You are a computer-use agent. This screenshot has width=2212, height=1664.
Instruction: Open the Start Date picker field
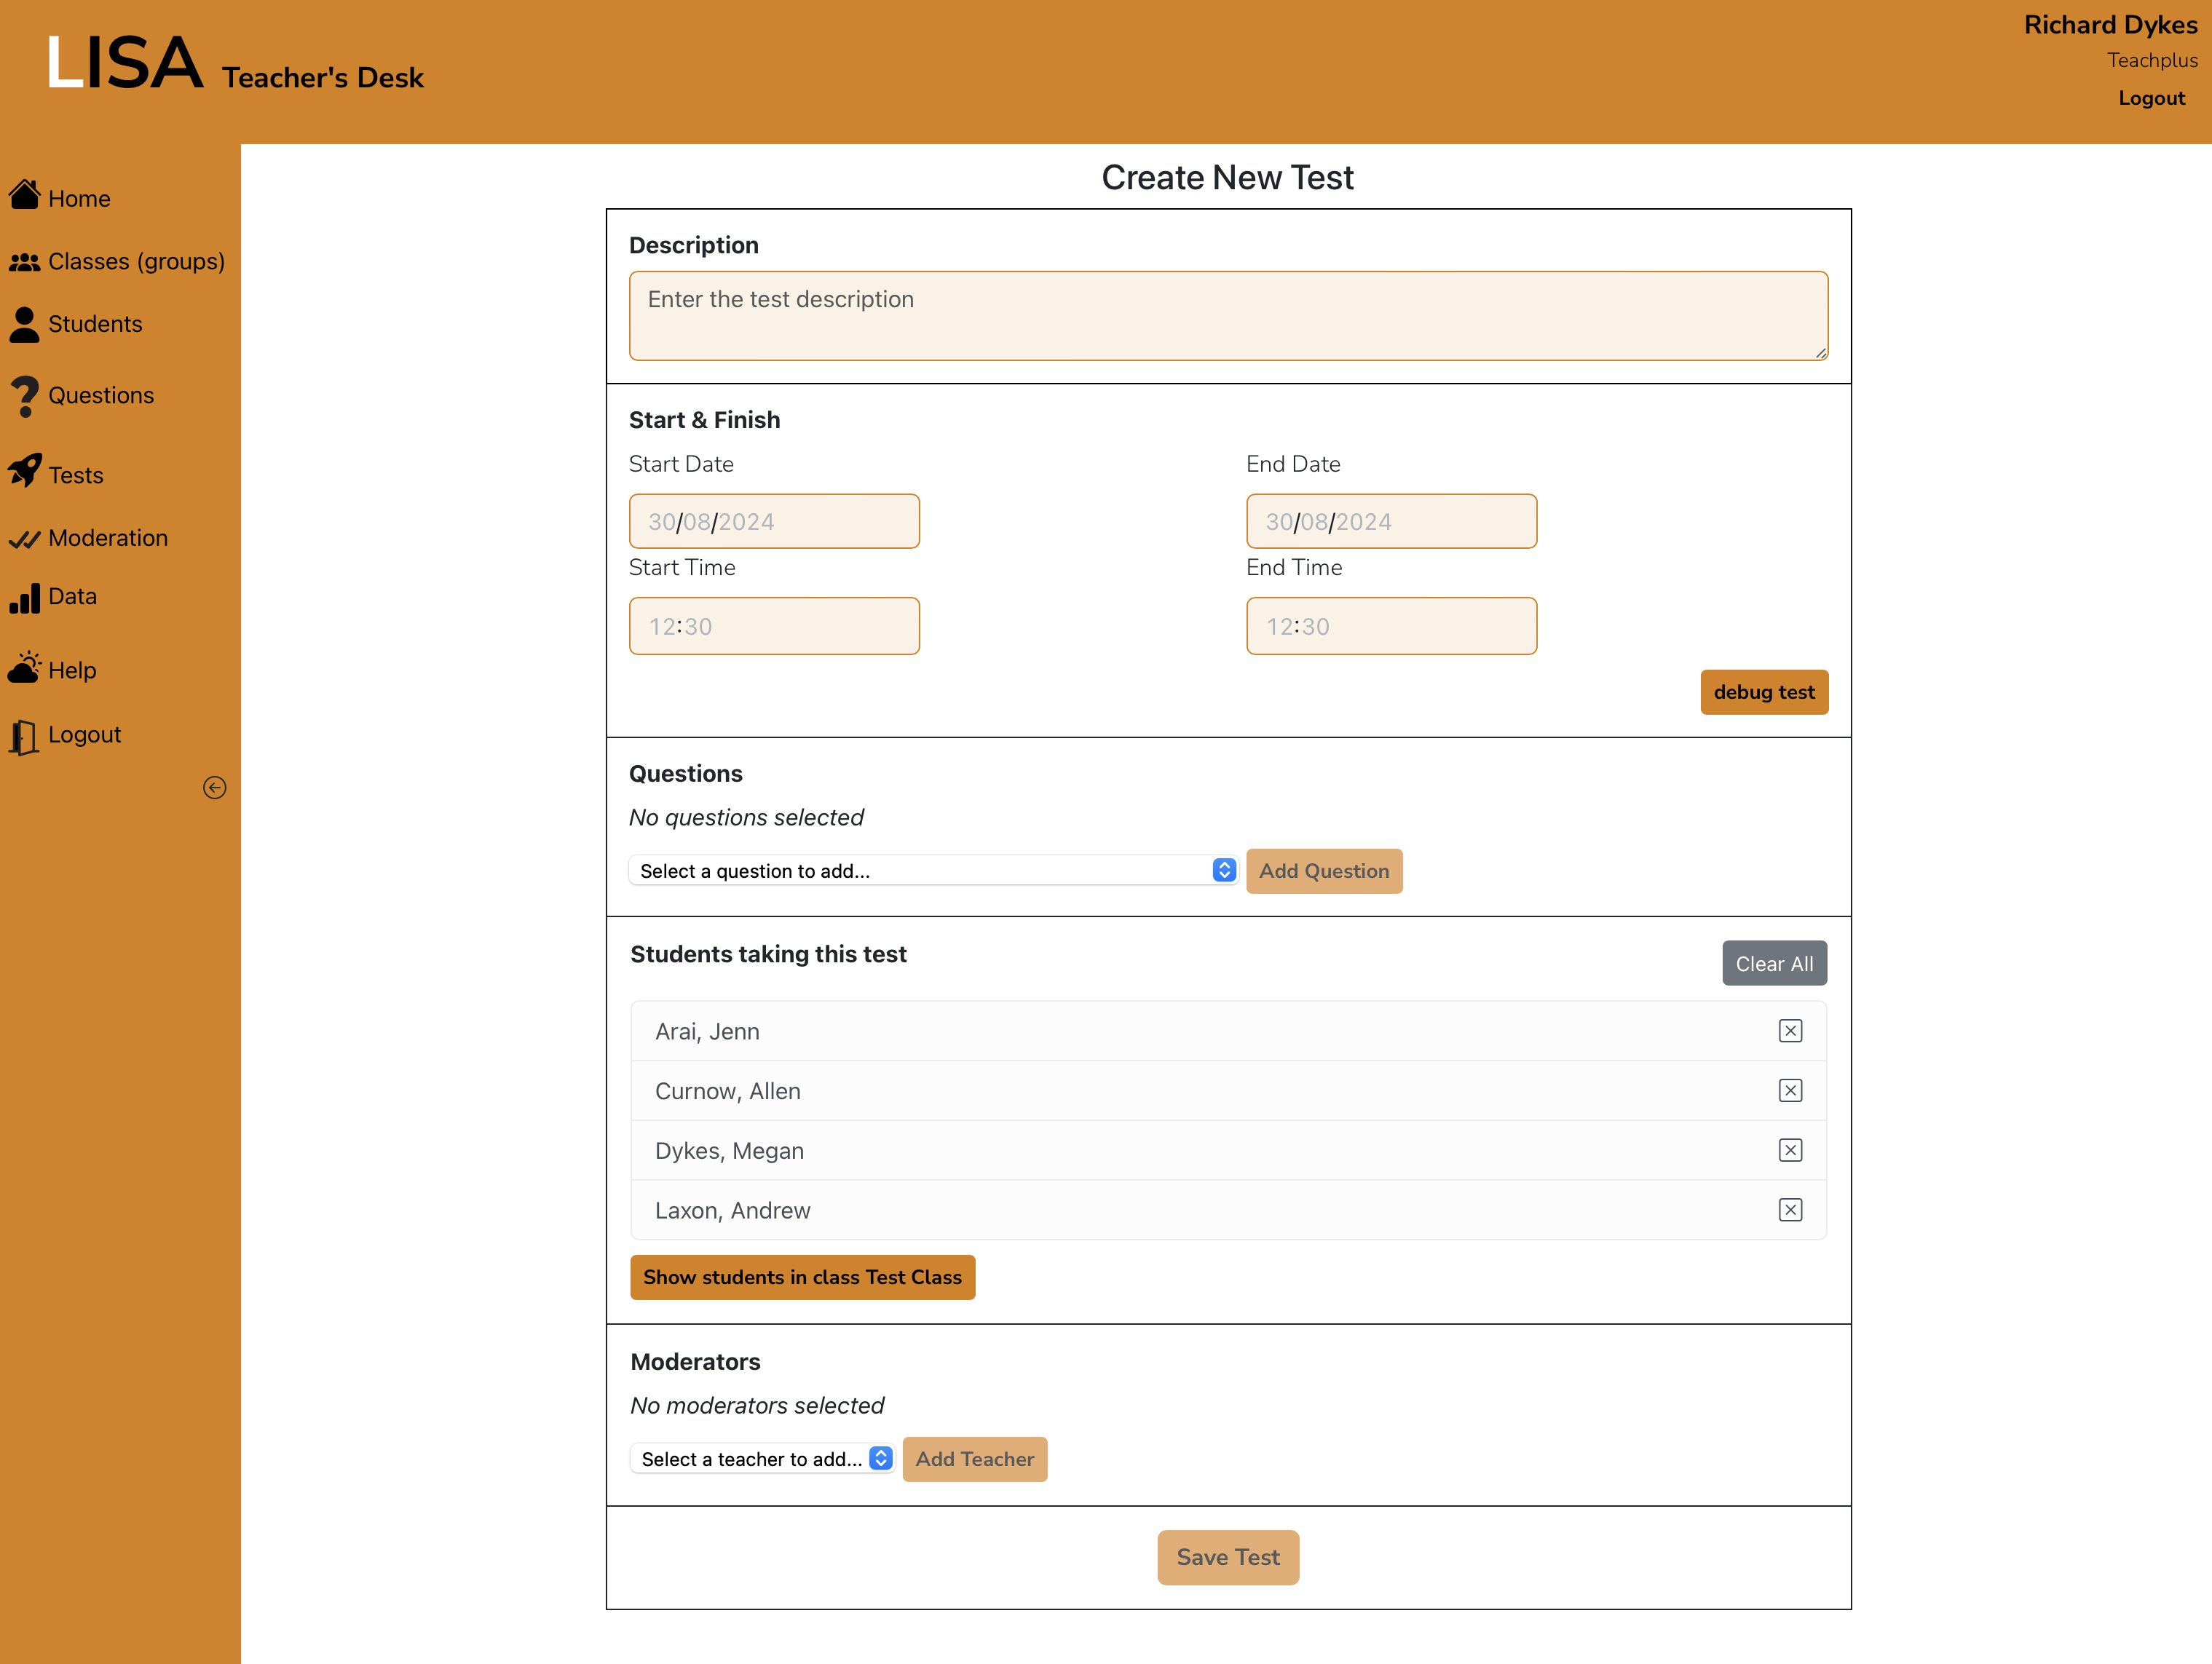point(774,522)
